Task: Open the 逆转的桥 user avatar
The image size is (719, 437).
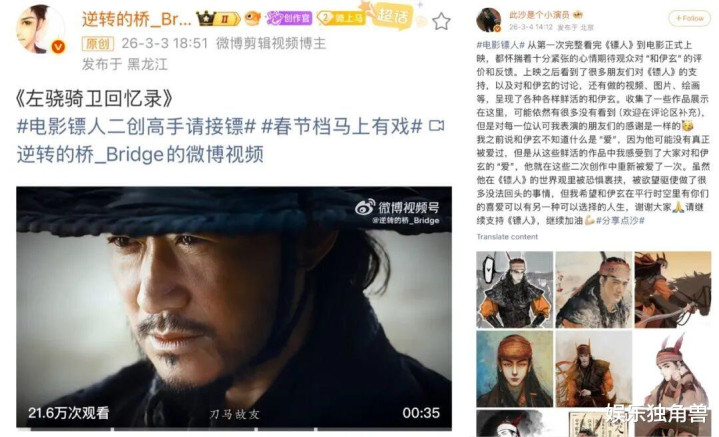Action: click(39, 28)
